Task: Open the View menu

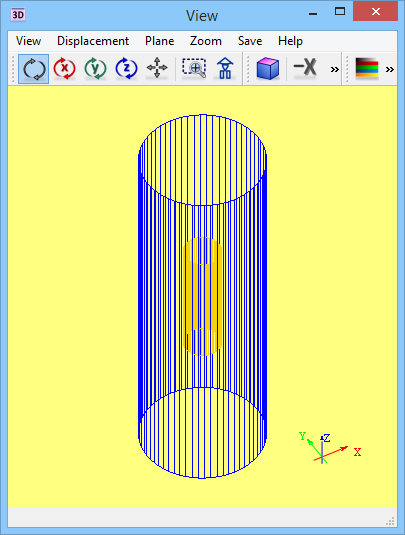Action: click(28, 41)
